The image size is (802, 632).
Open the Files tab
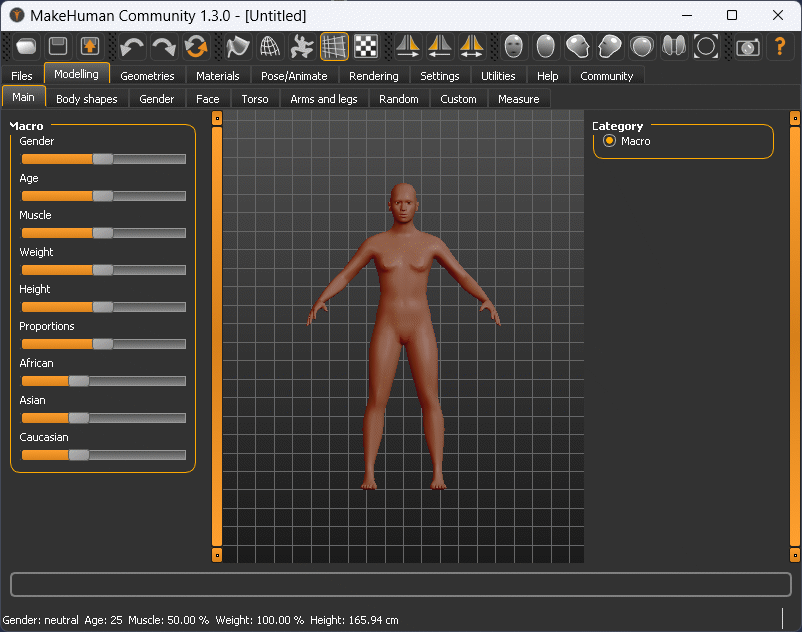pos(21,76)
